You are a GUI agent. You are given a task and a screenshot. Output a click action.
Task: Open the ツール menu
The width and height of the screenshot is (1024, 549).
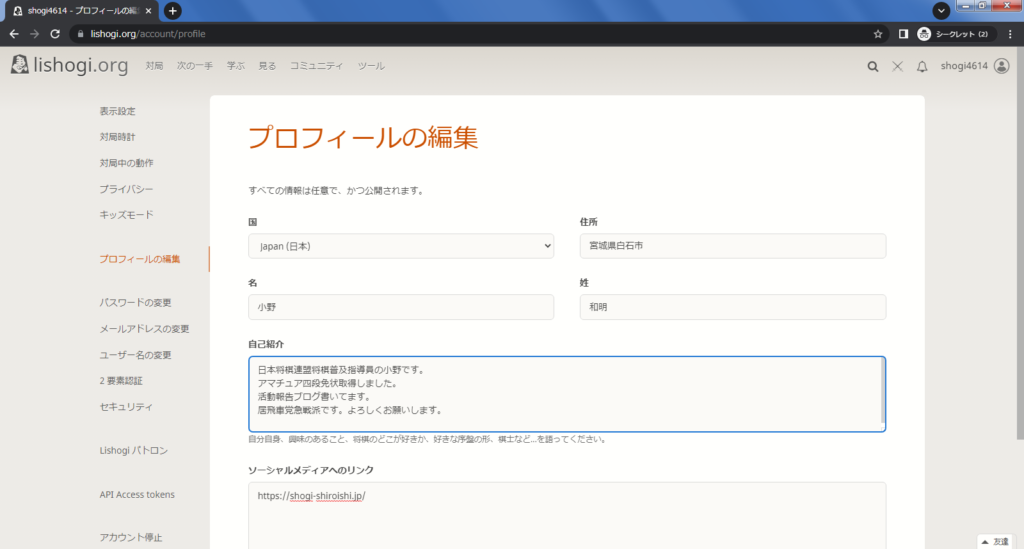click(x=371, y=66)
